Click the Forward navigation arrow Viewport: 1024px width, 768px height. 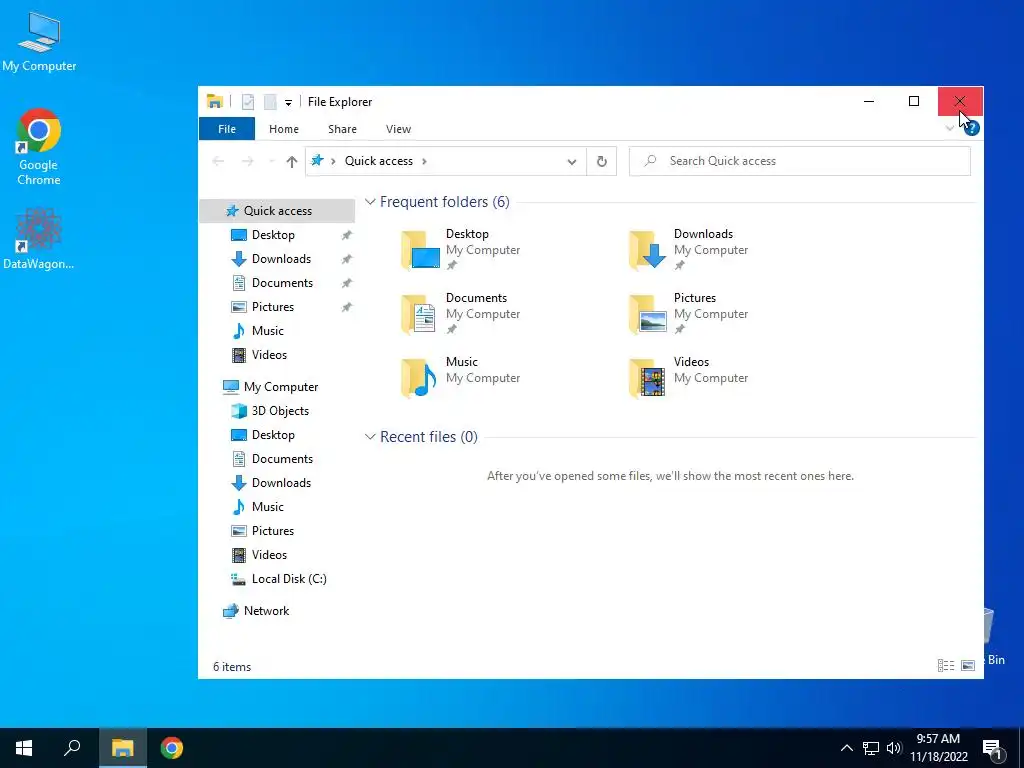[248, 161]
